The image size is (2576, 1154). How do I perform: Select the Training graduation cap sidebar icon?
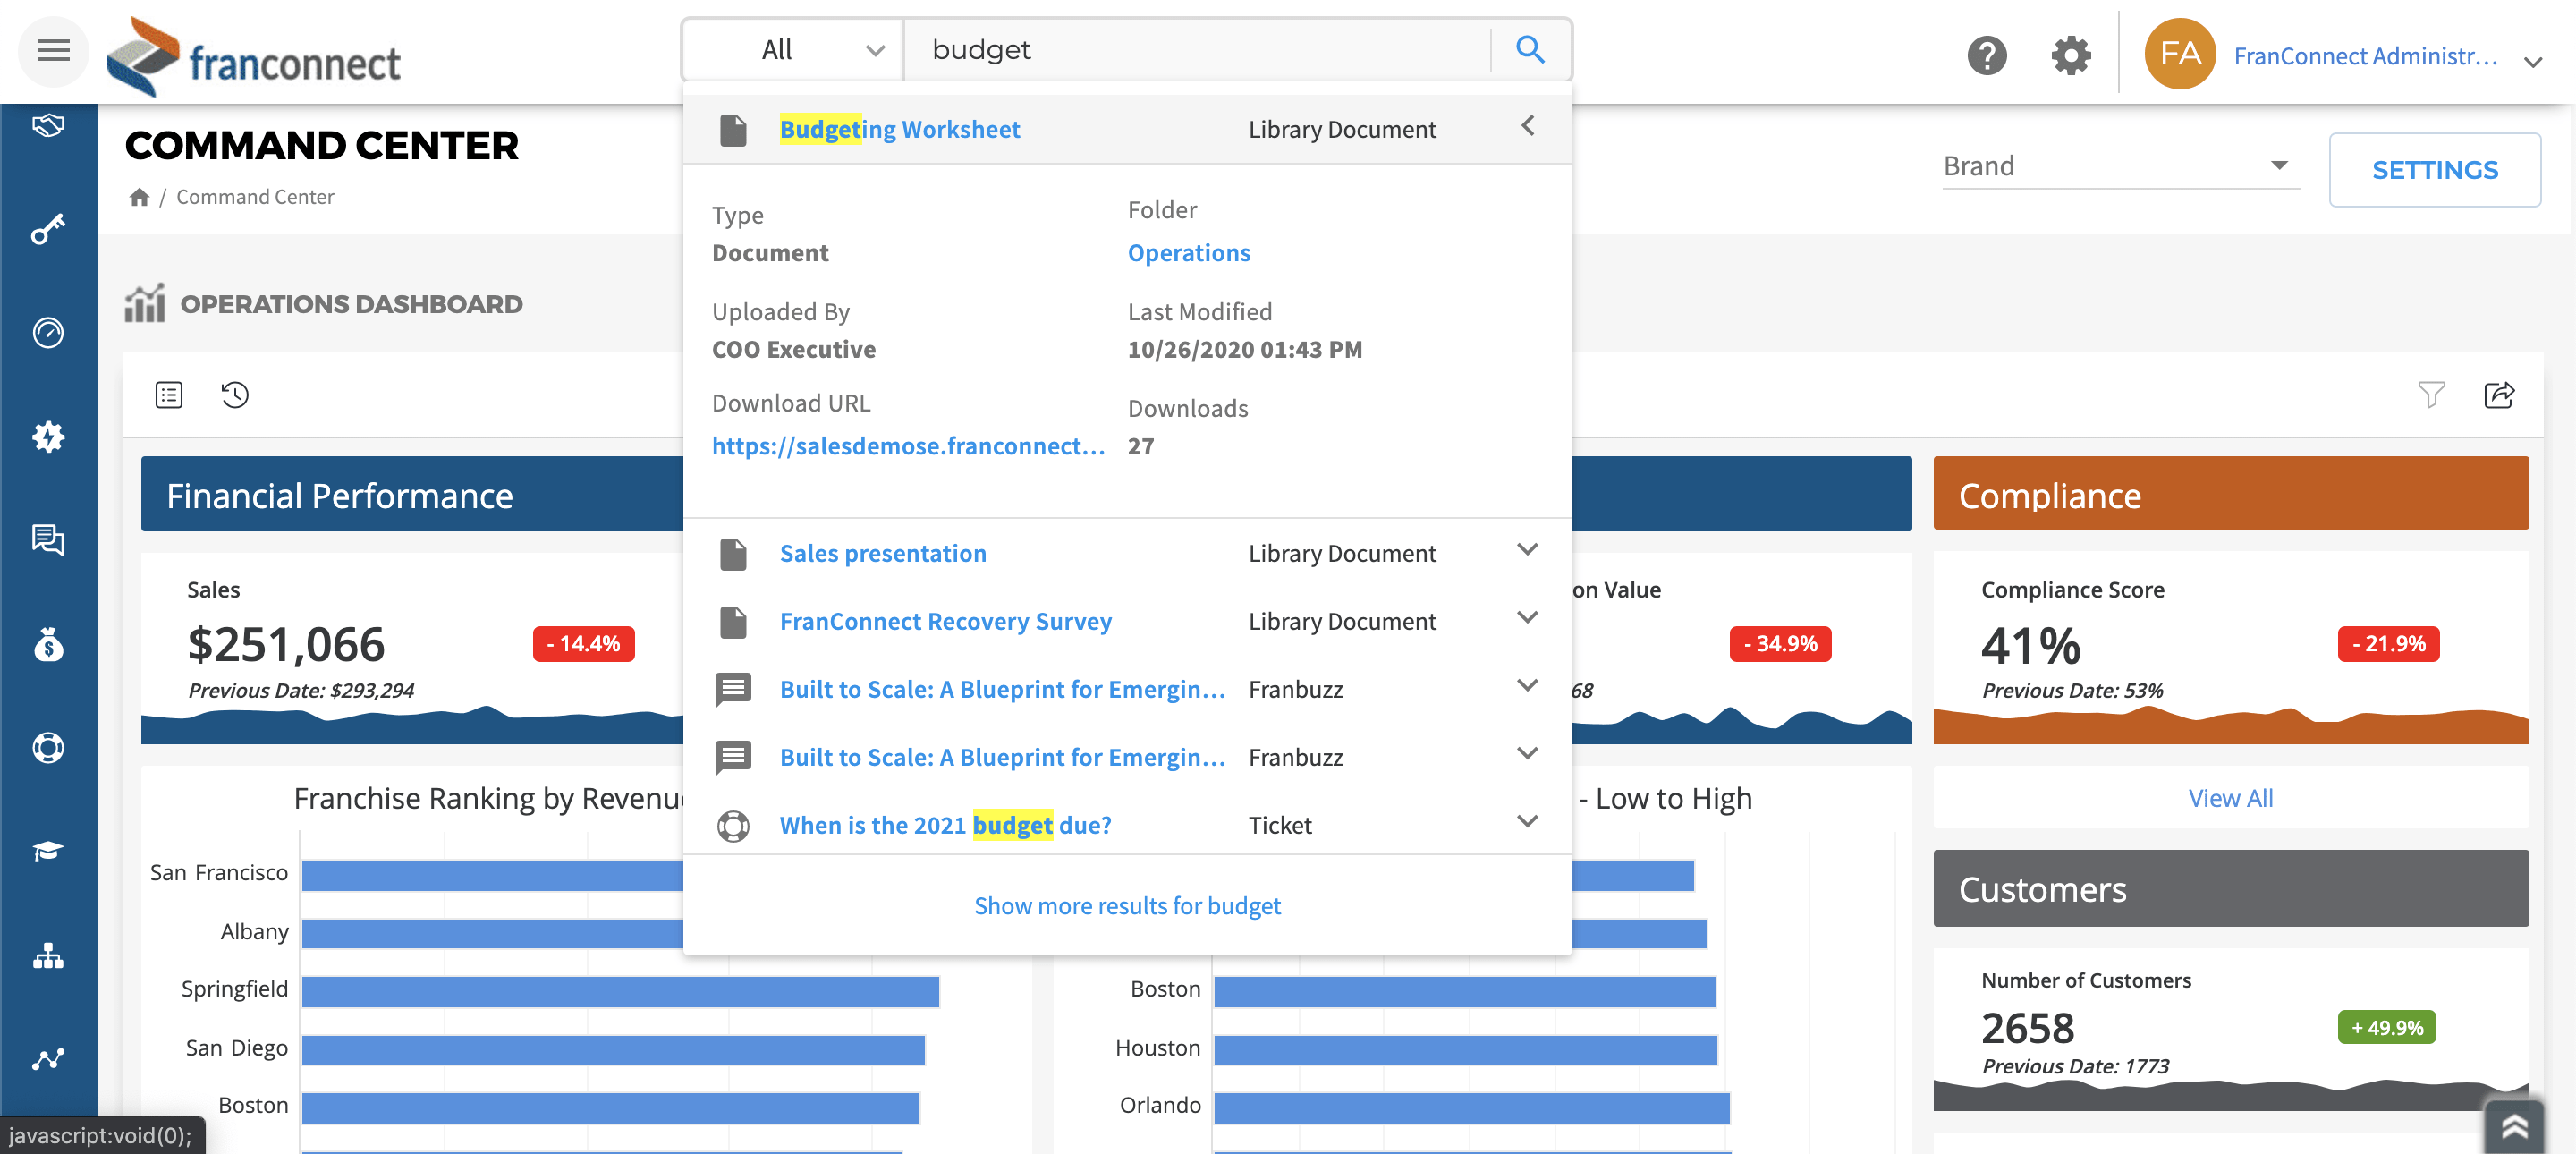(x=50, y=851)
